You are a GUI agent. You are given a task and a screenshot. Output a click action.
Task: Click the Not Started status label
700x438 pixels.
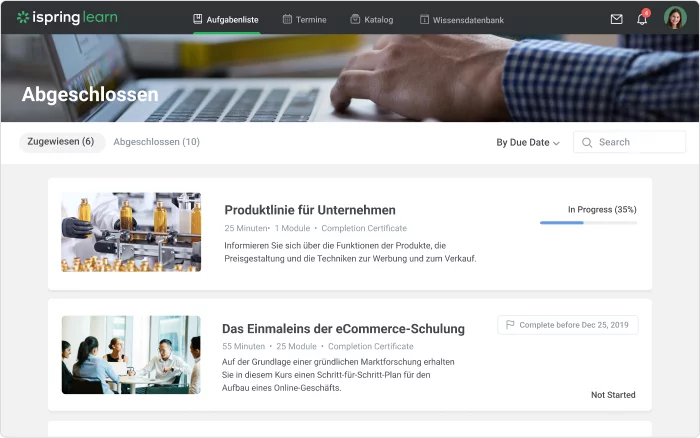pos(613,395)
